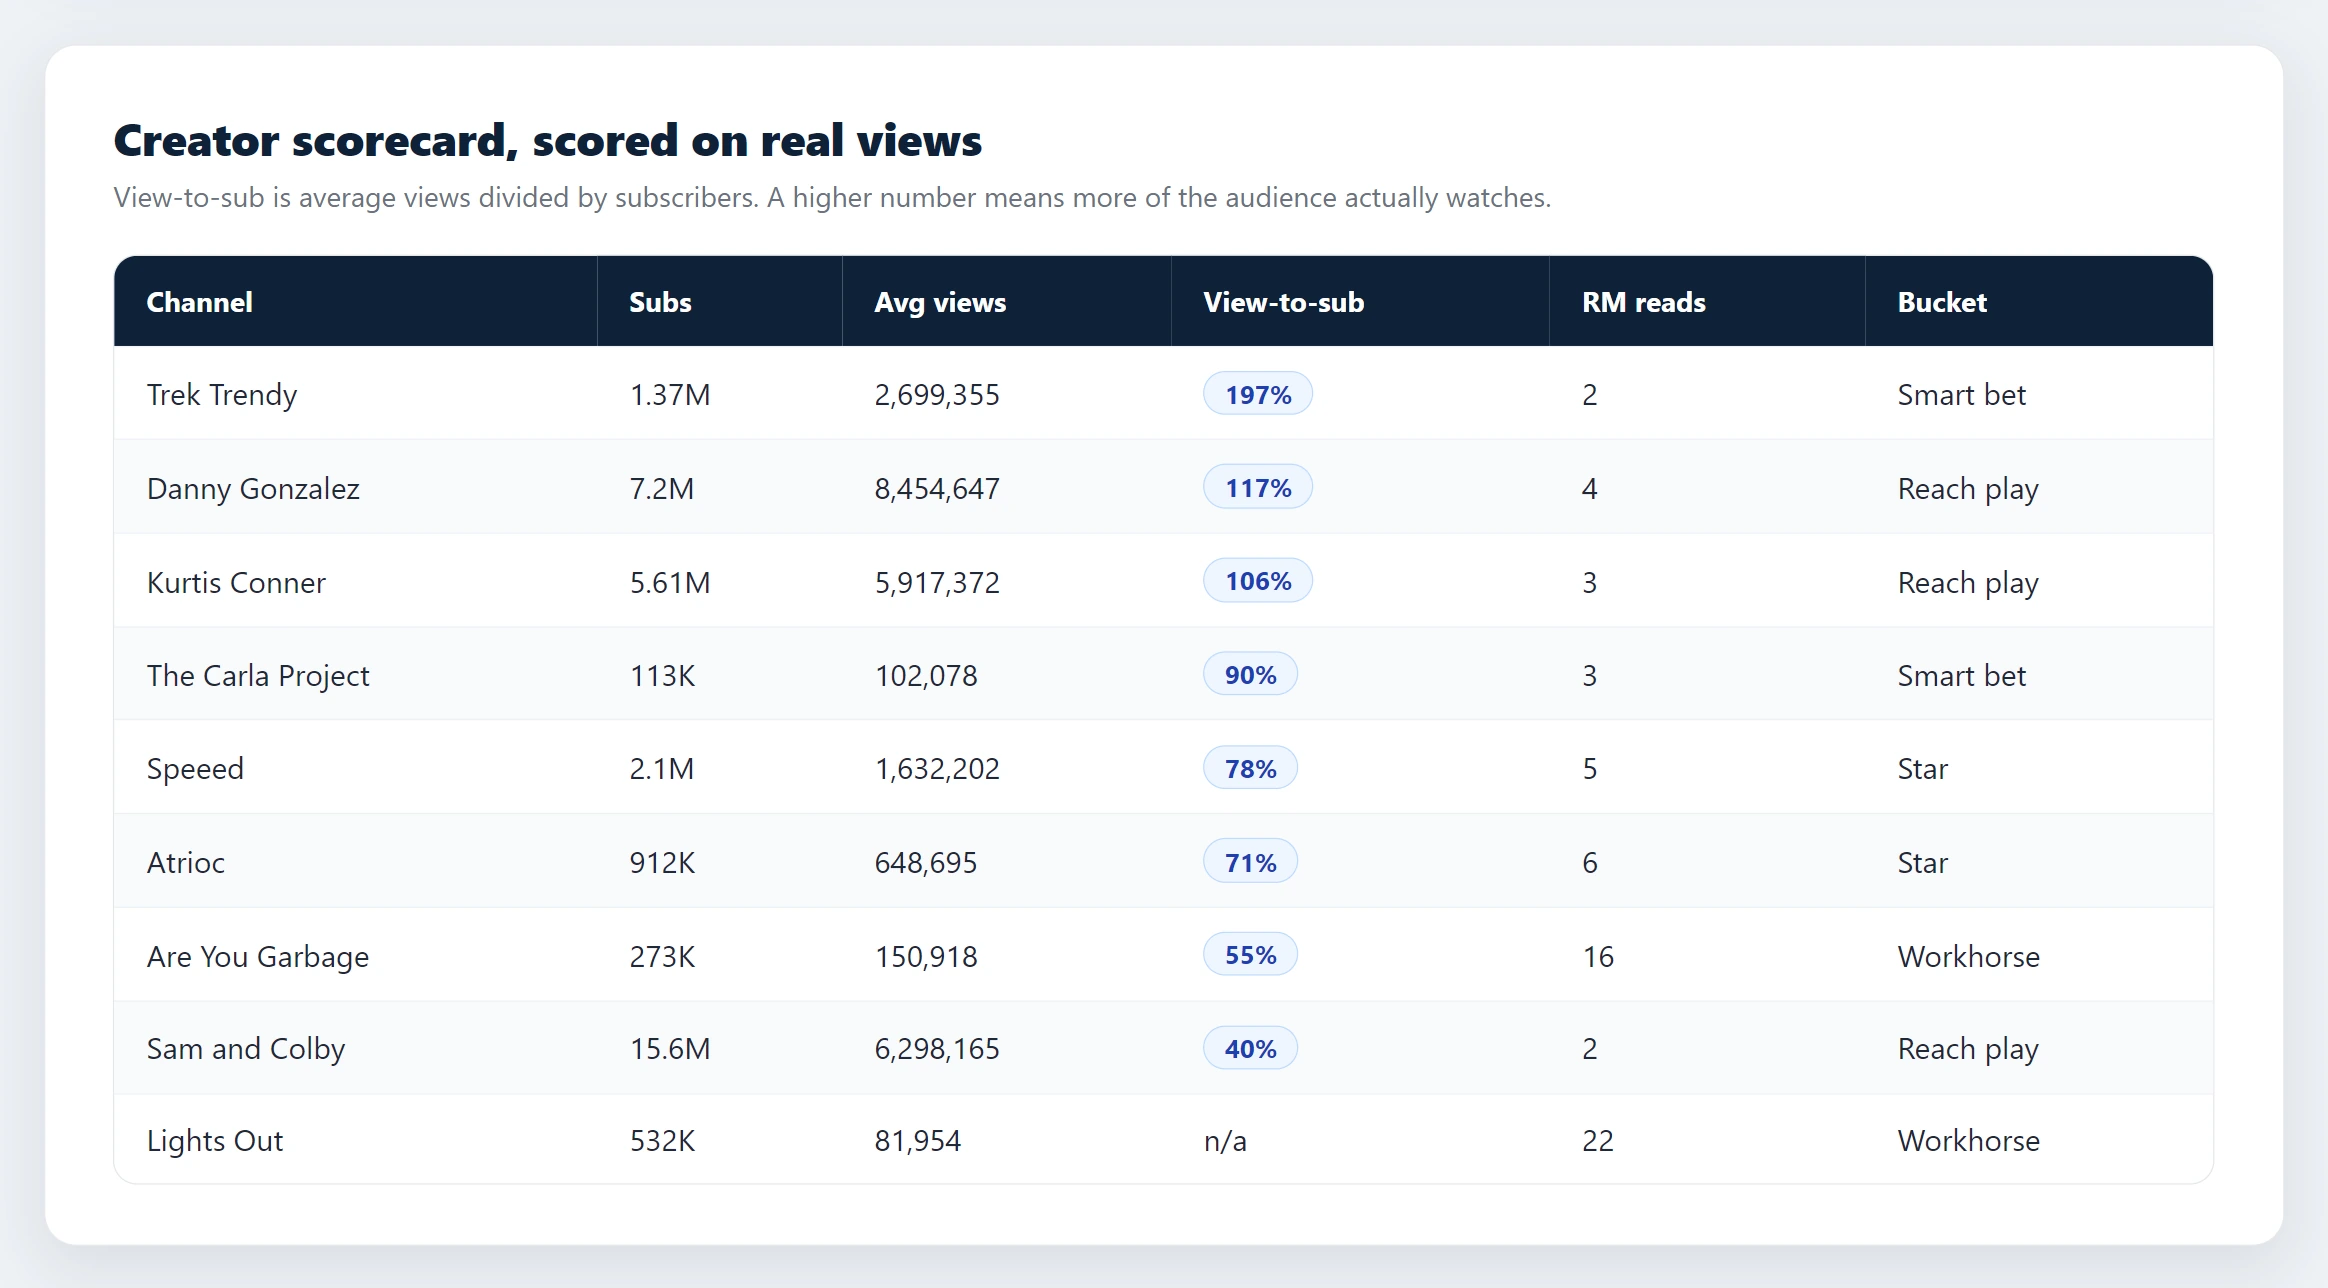This screenshot has height=1288, width=2328.
Task: Click Trek Trendy's Smart bet bucket
Action: 1961,395
